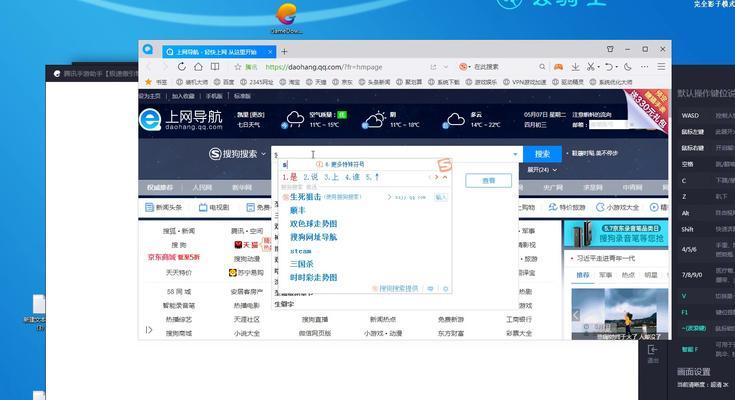This screenshot has width=735, height=400.
Task: Open the reading mode book icon
Action: click(x=215, y=67)
